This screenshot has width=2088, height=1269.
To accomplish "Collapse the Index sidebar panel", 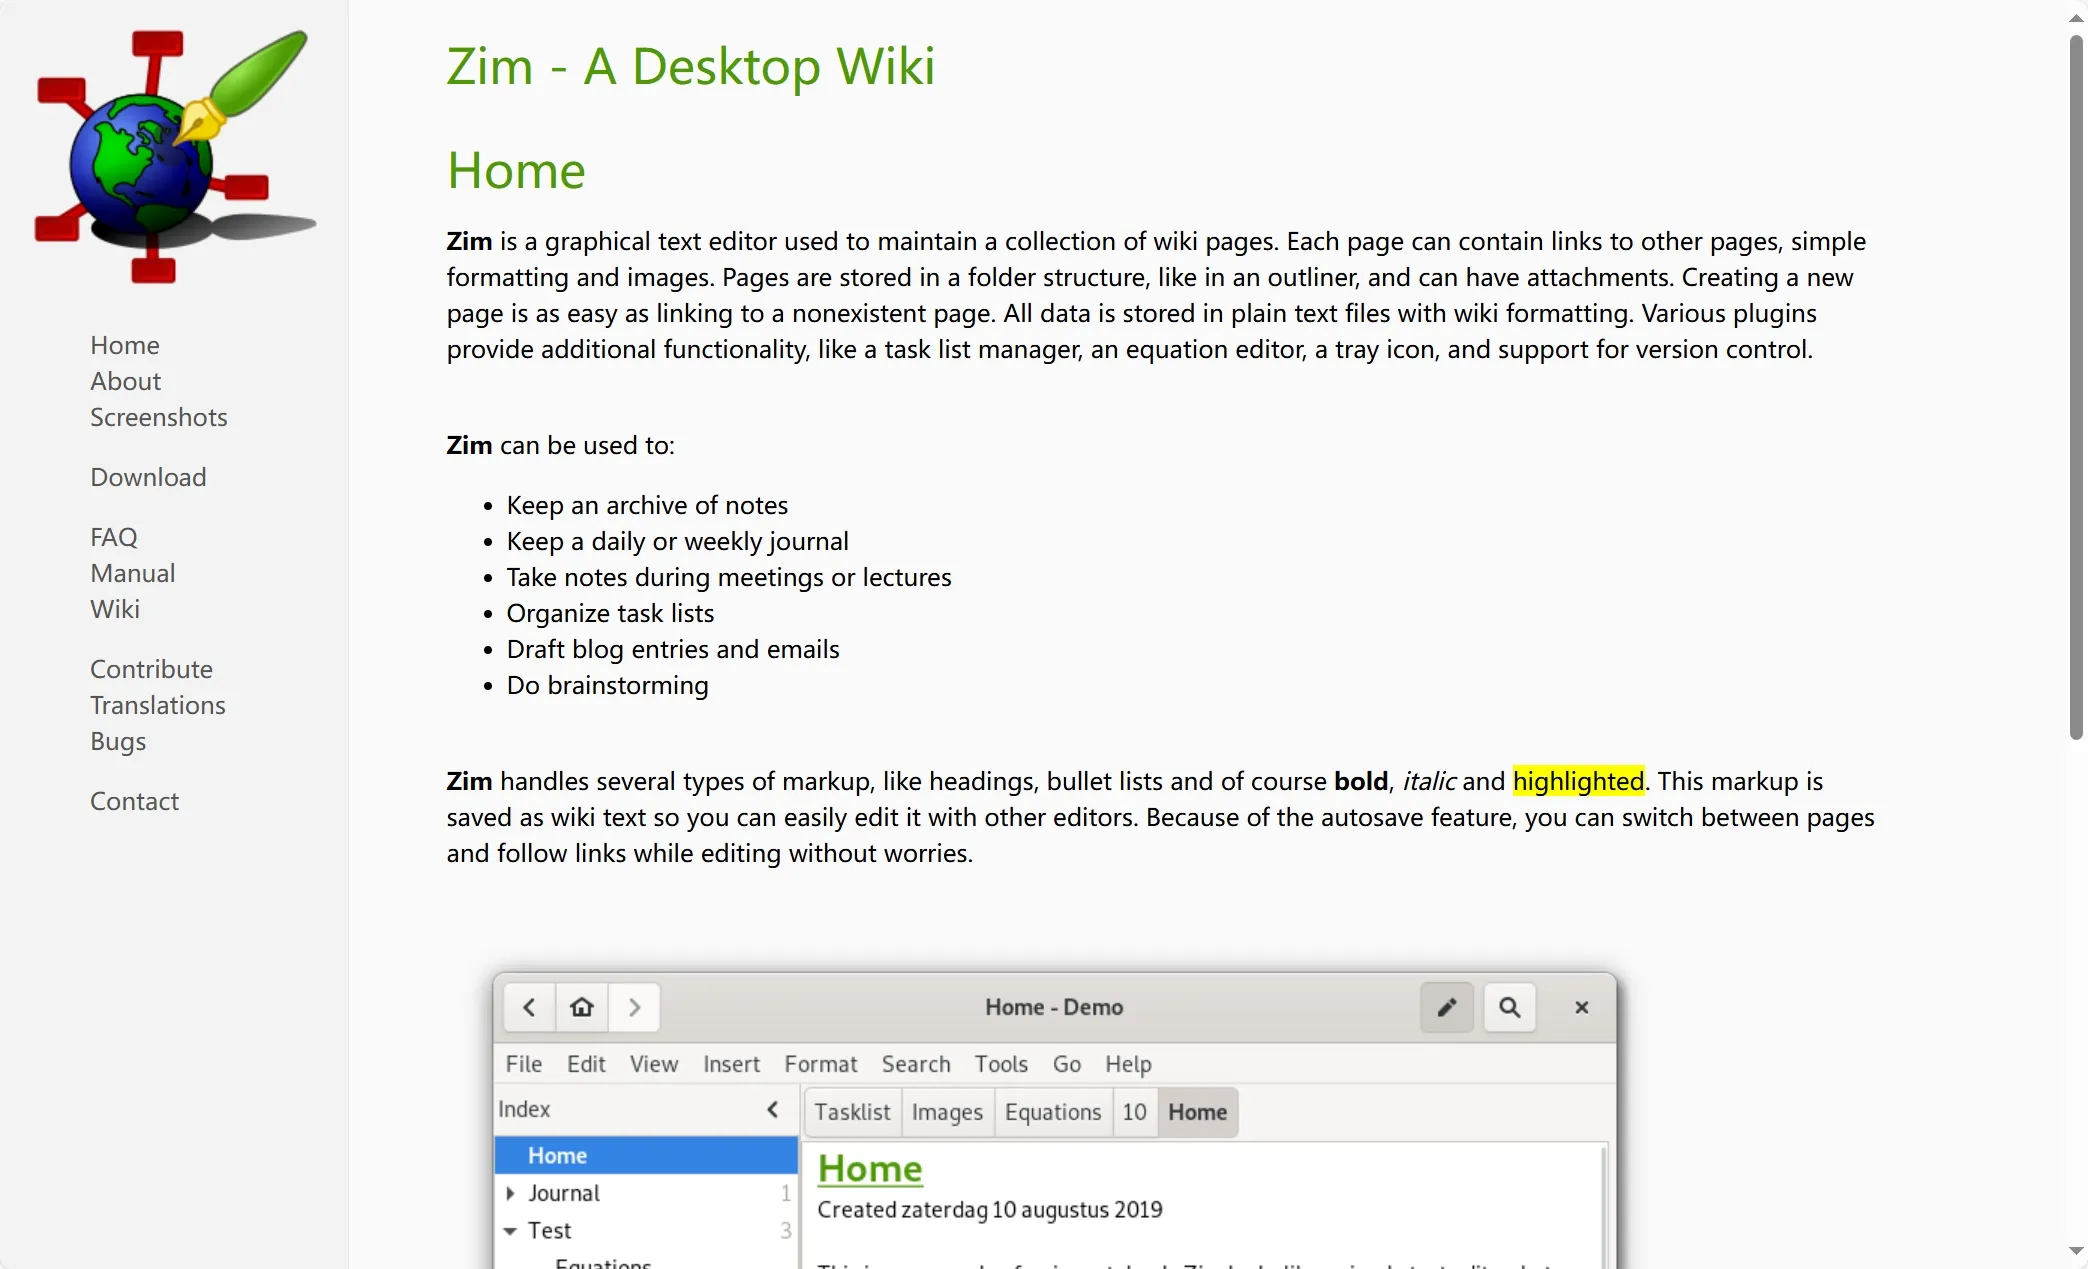I will pos(773,1109).
